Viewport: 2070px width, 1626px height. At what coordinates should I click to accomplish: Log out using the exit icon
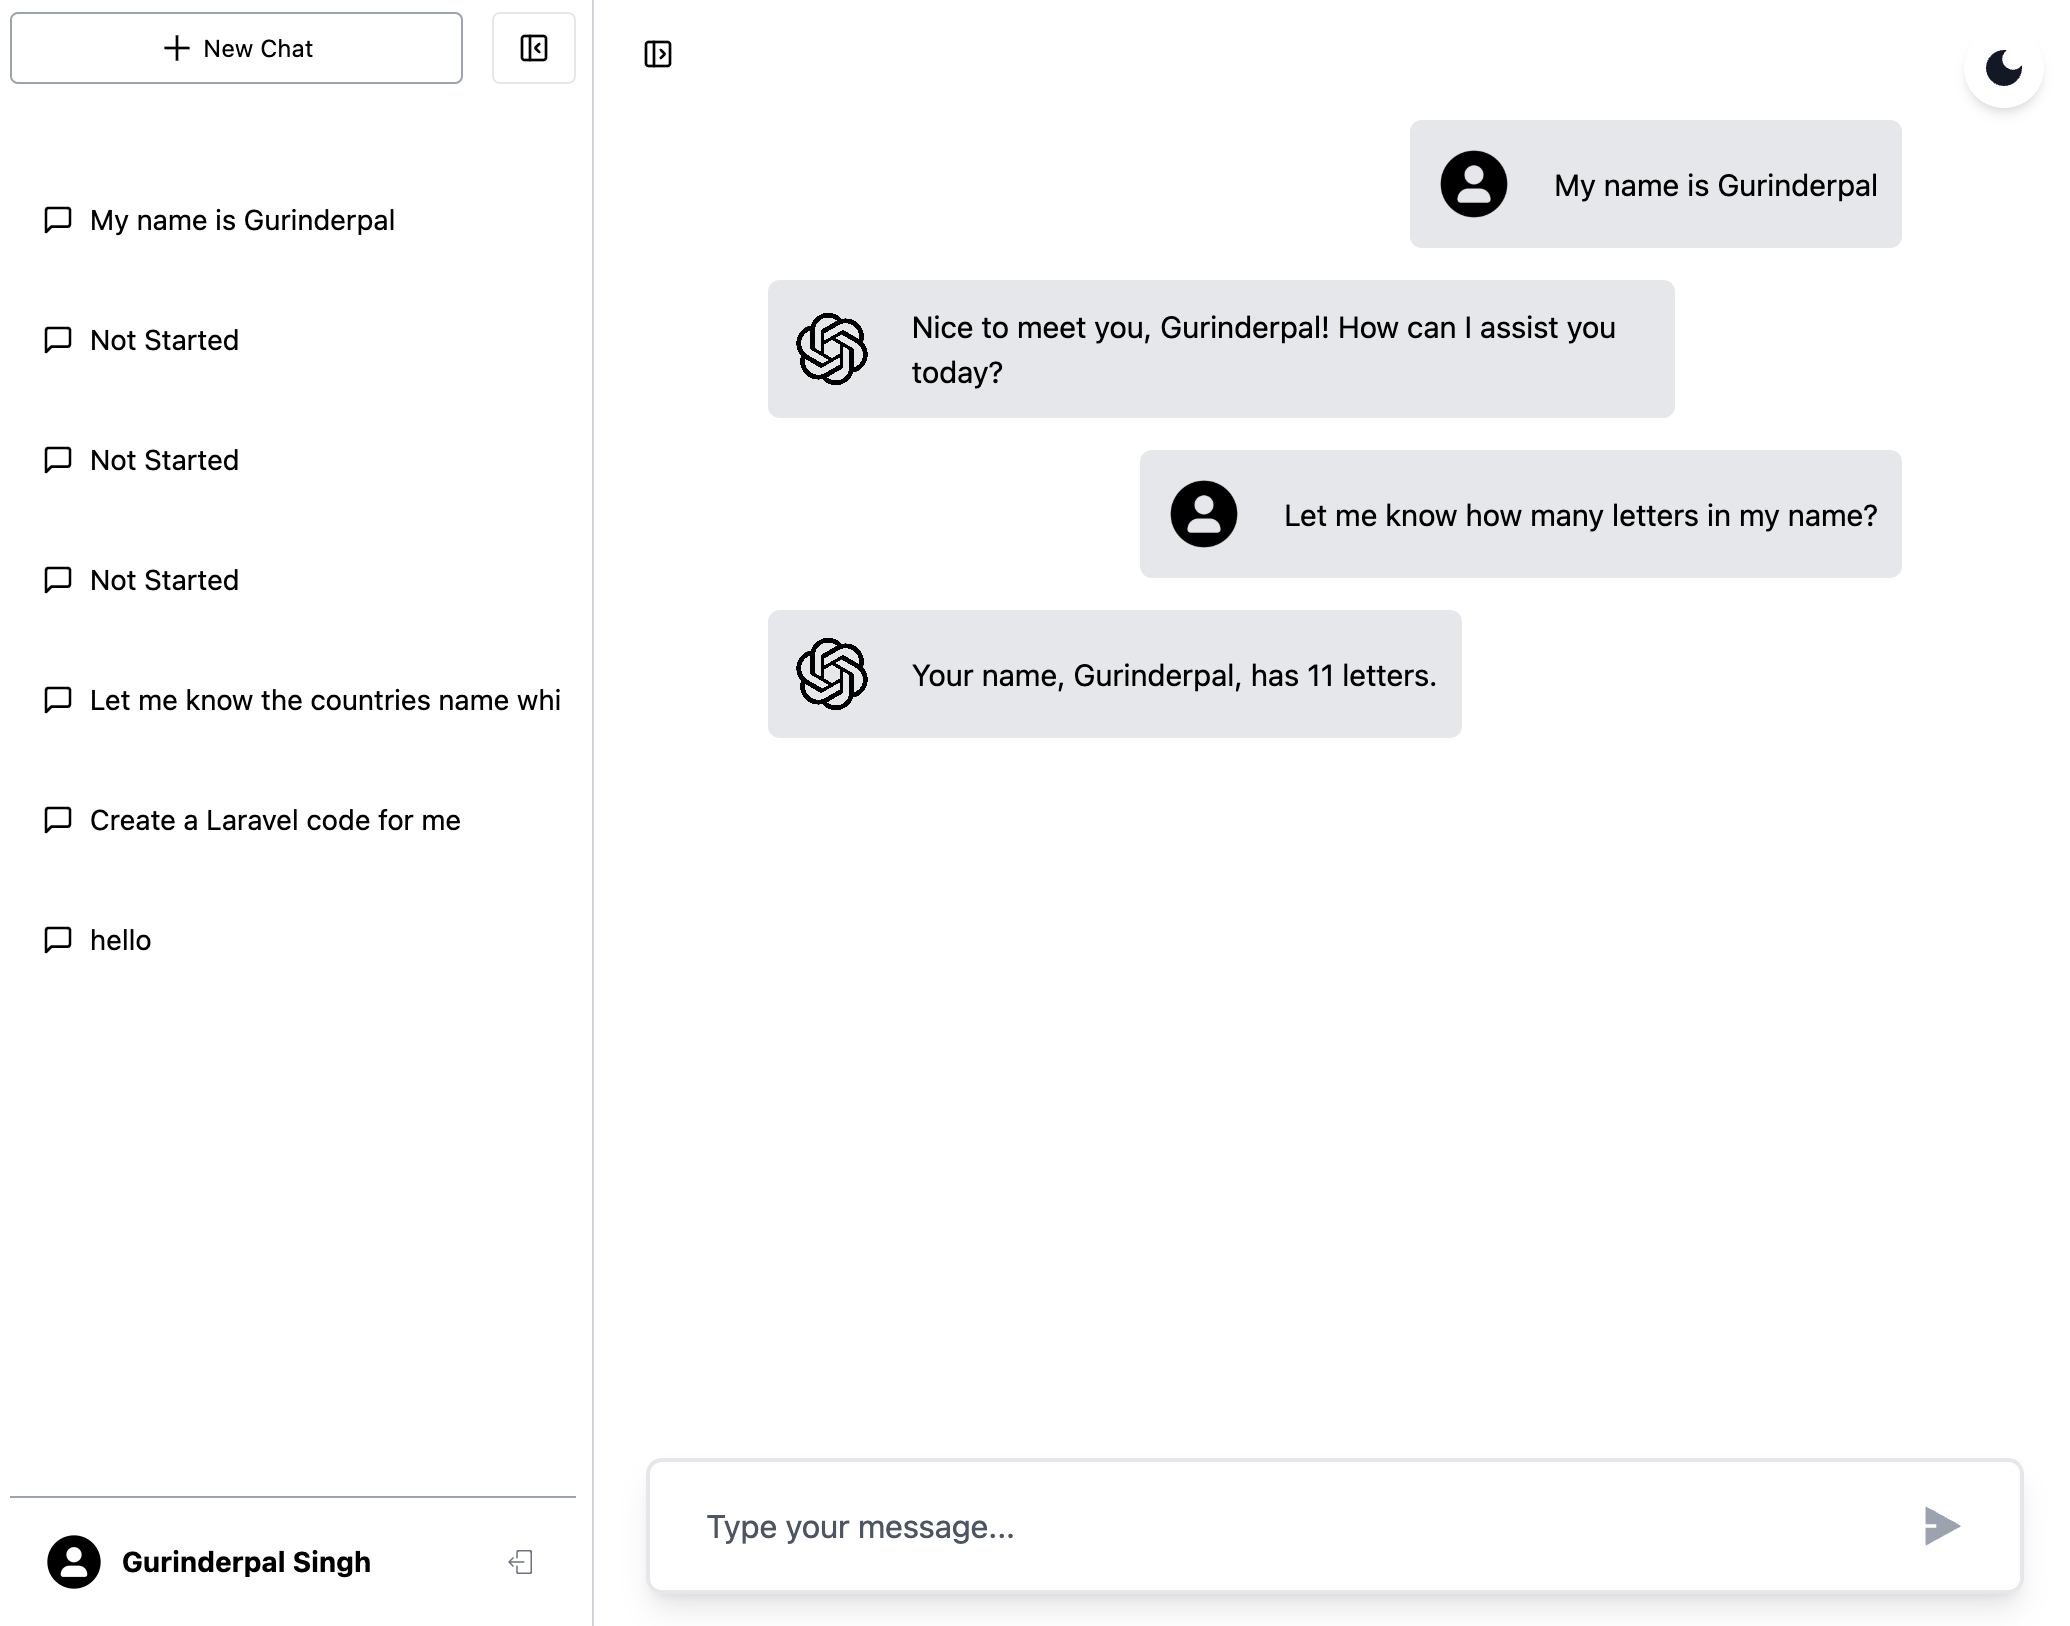point(521,1562)
